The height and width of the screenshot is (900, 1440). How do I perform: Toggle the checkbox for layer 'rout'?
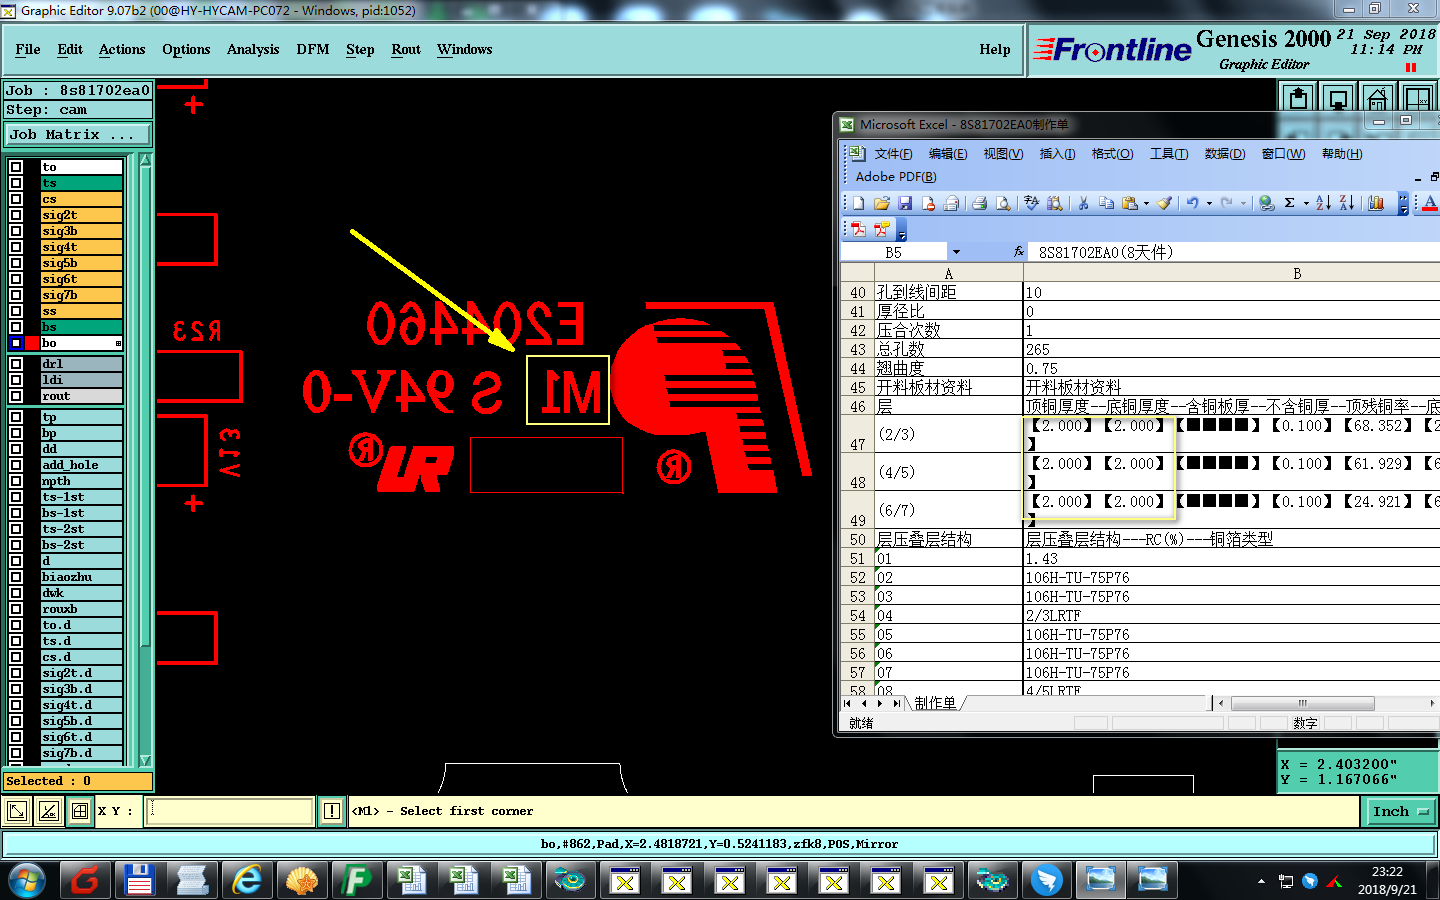(x=16, y=396)
